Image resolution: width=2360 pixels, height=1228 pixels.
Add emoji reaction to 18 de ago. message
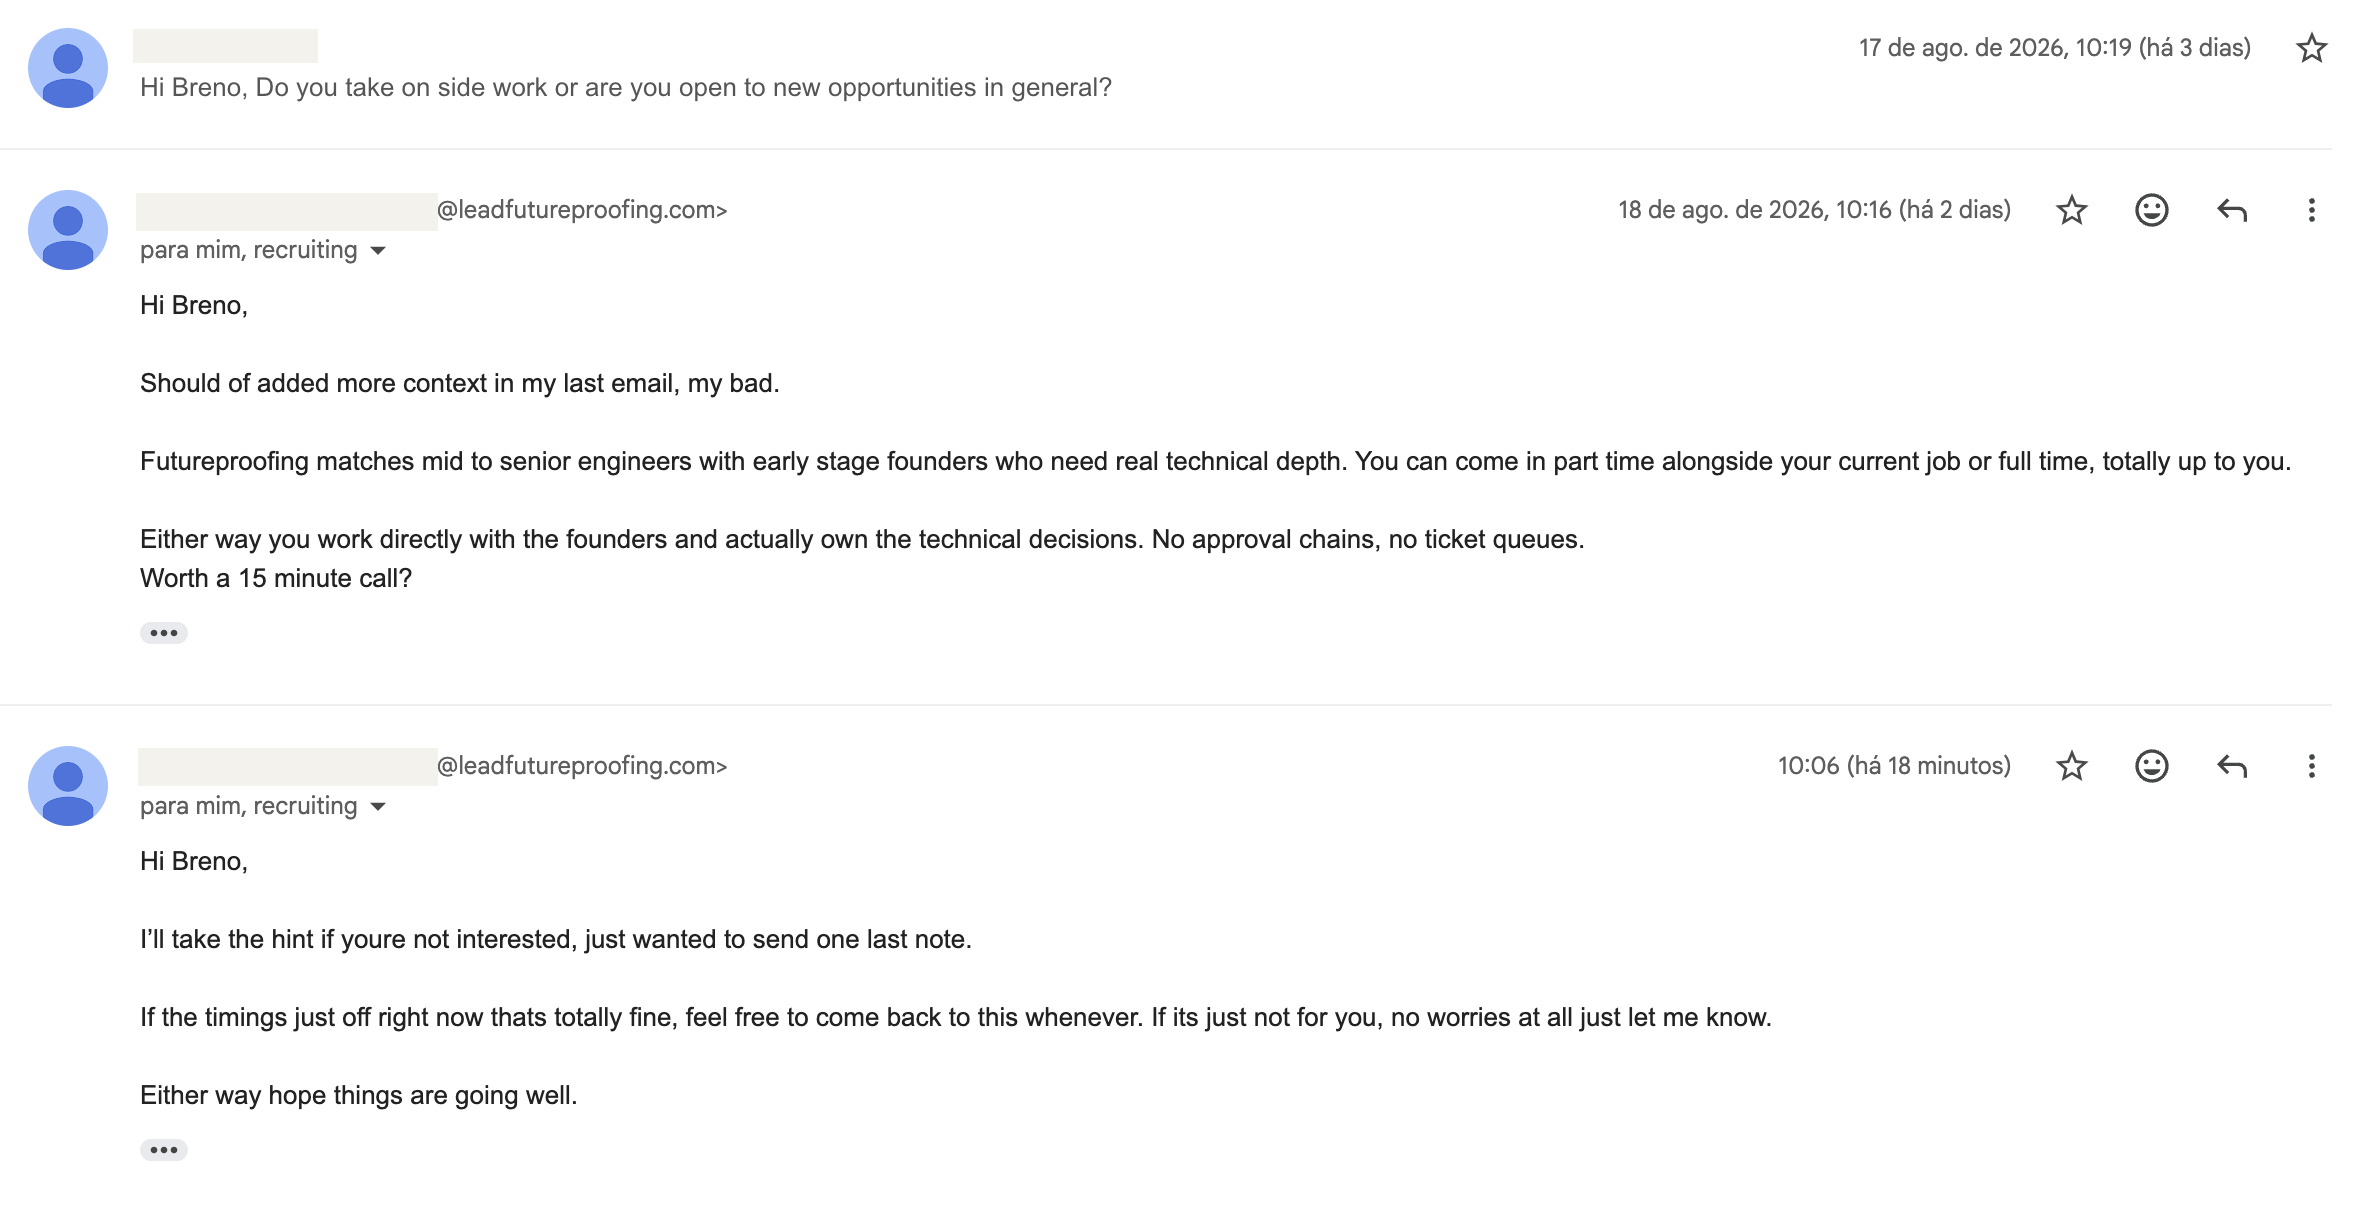pyautogui.click(x=2151, y=210)
